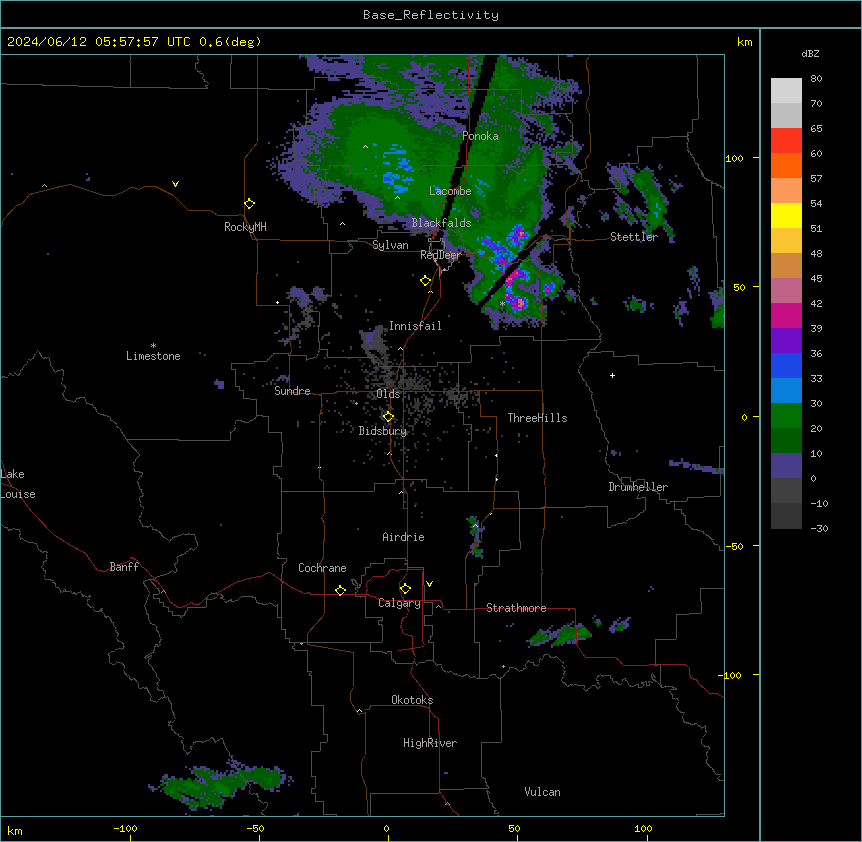Click the Ponoka city label
The image size is (862, 842).
pos(480,136)
